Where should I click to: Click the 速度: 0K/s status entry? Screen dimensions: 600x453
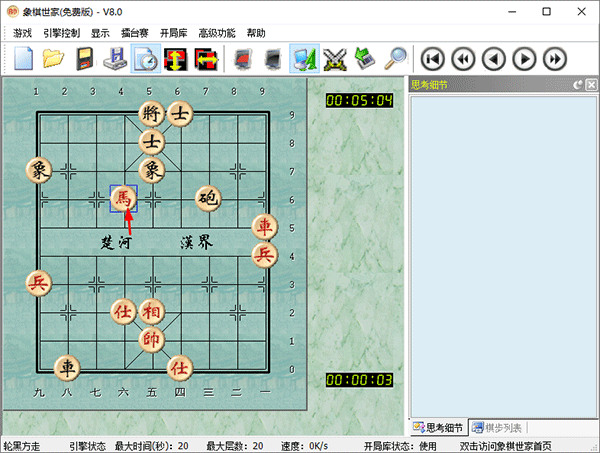tap(305, 446)
